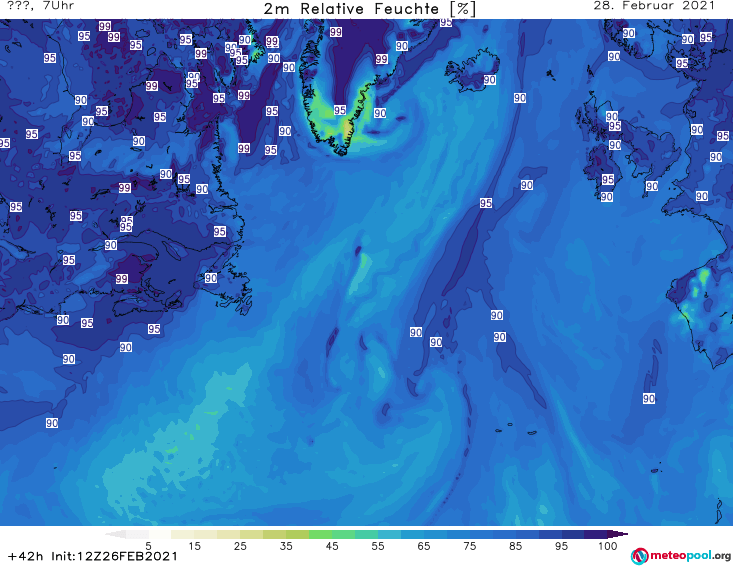Click the color scale label '55'
The height and width of the screenshot is (566, 733).
click(378, 546)
